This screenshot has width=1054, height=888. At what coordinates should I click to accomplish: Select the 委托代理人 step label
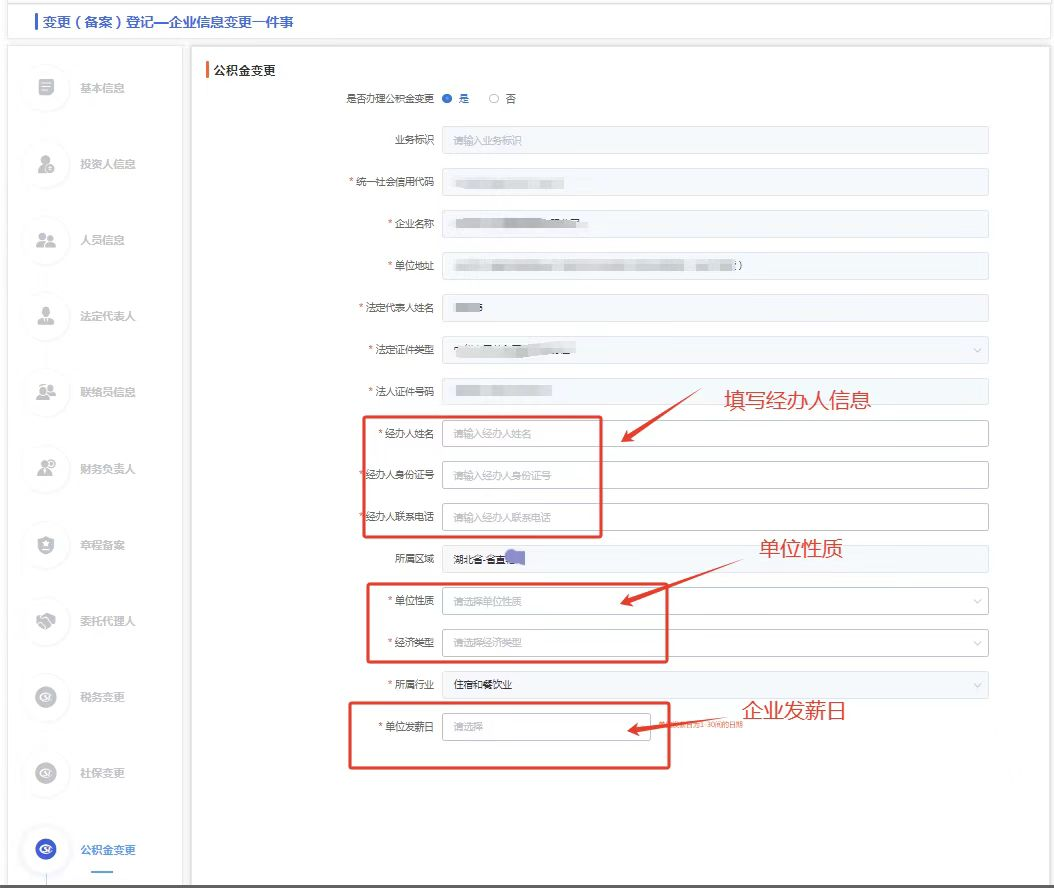[x=108, y=621]
